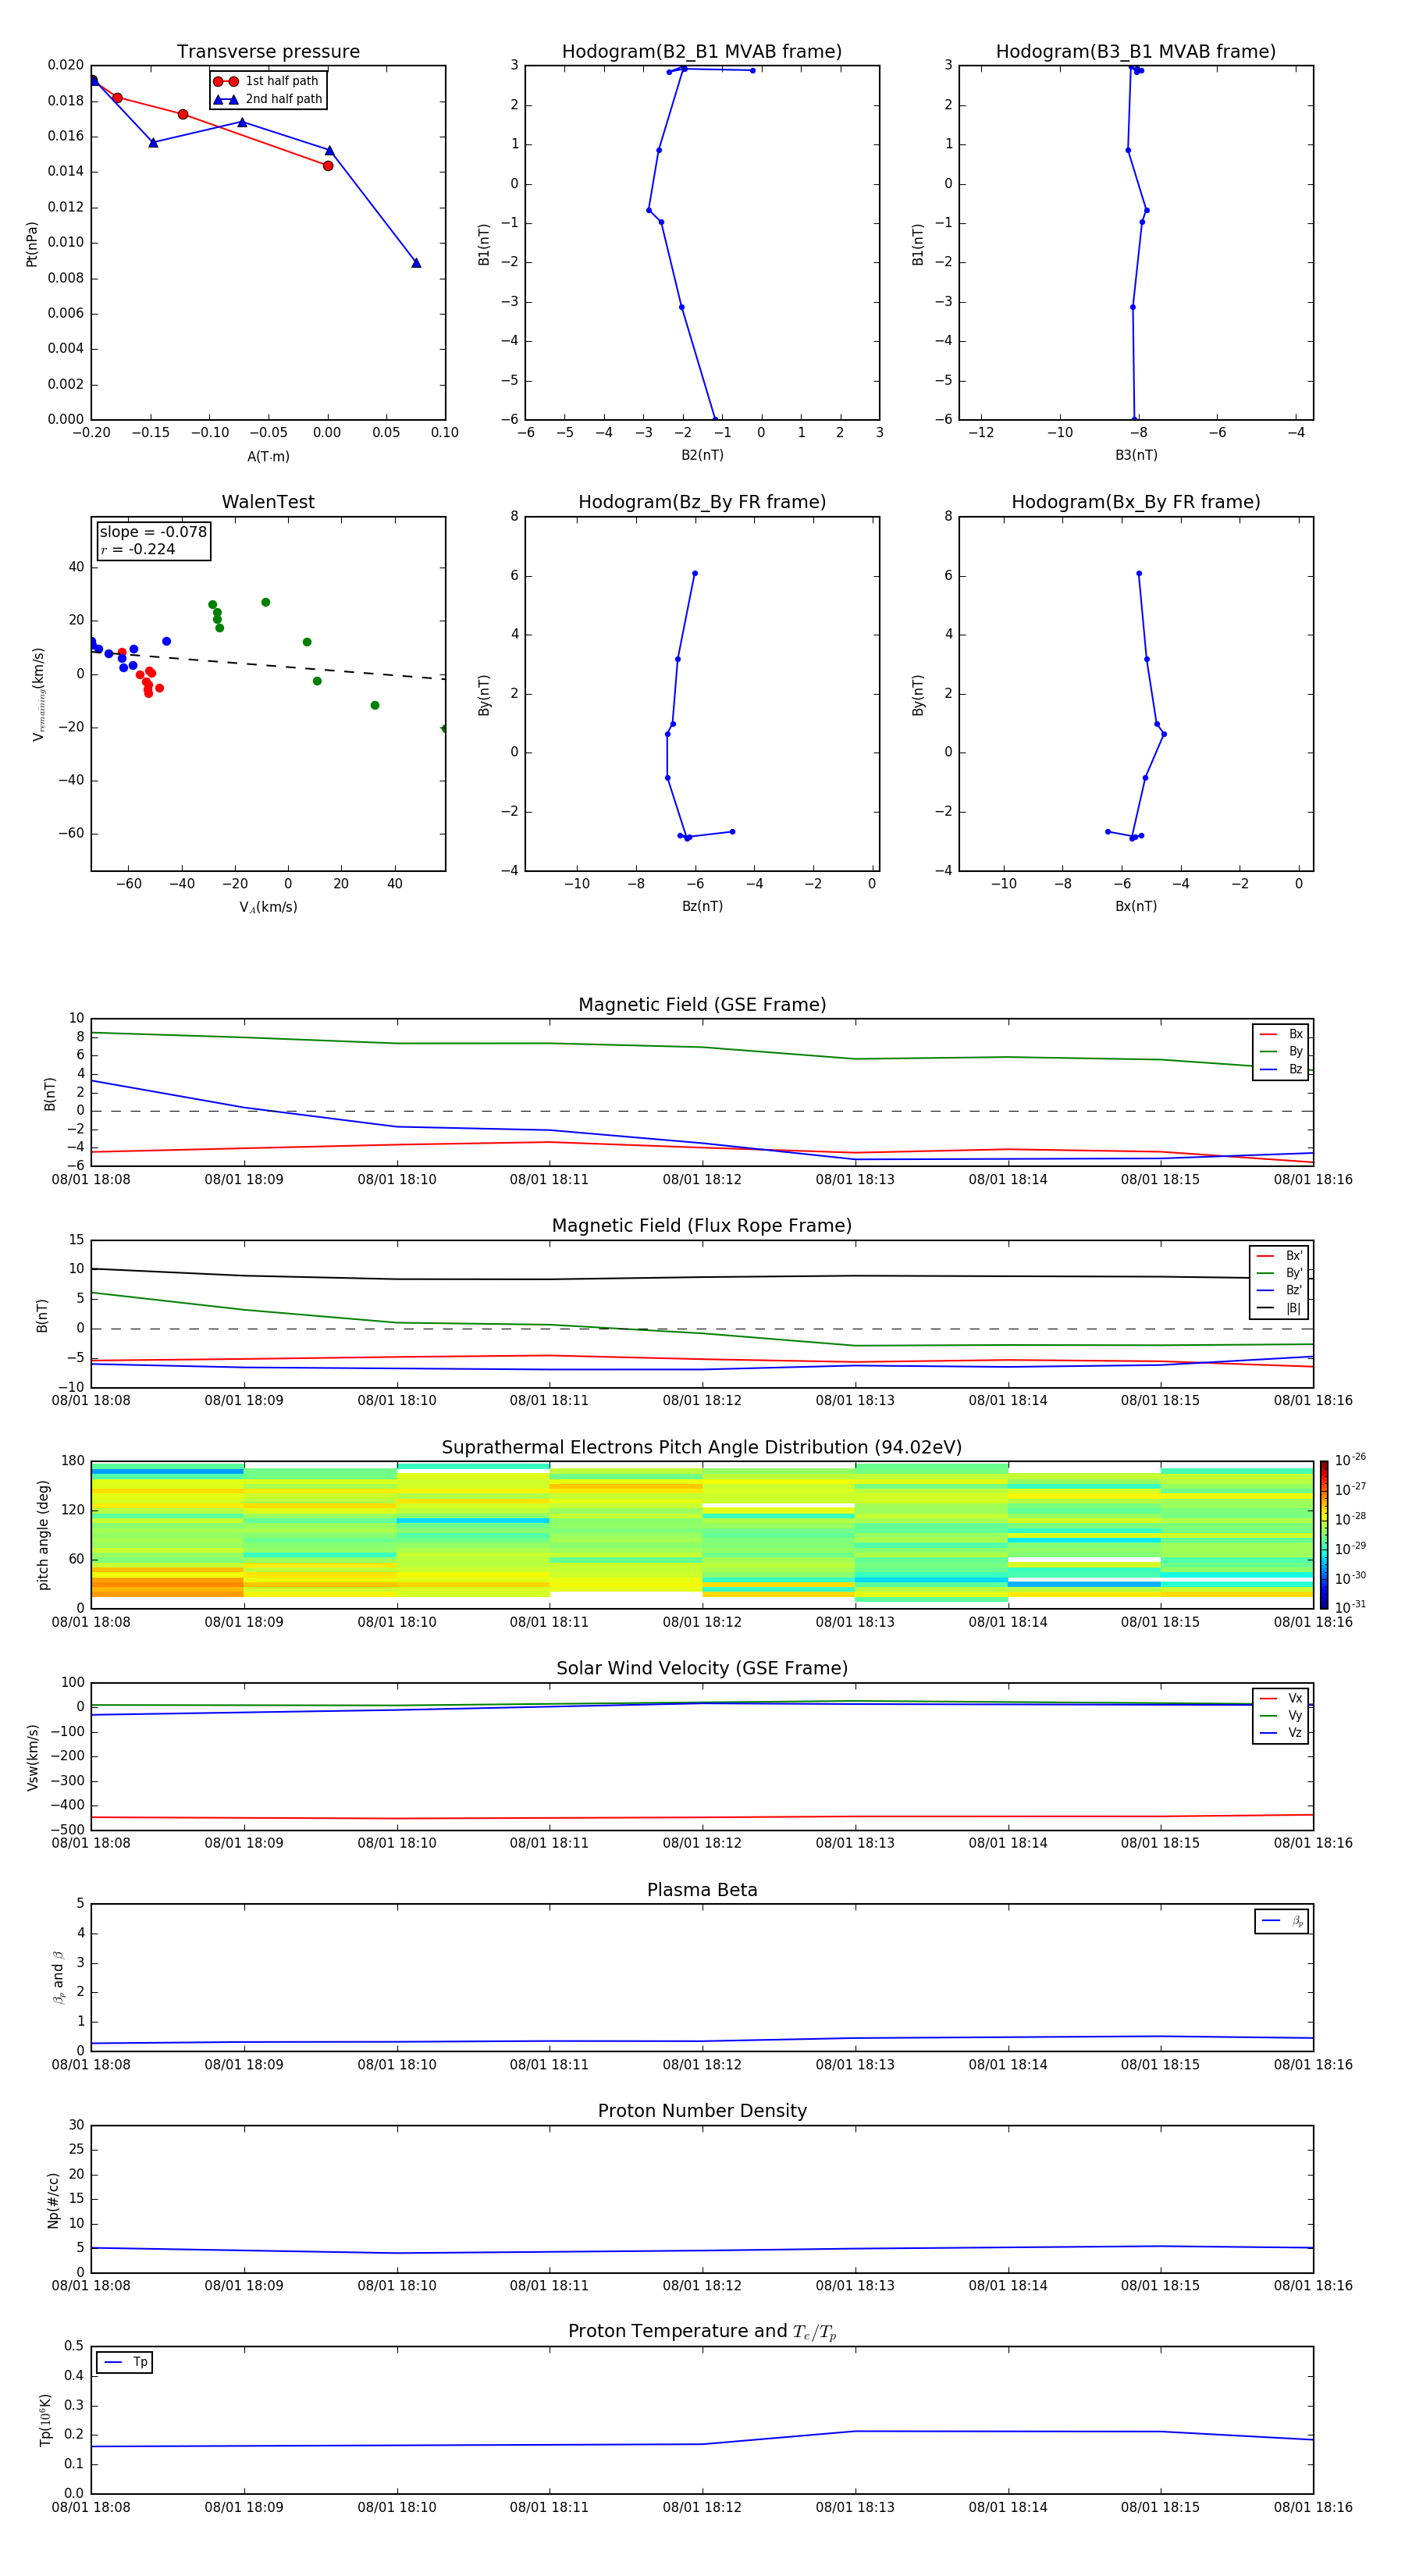This screenshot has width=1405, height=2576.
Task: Select "Vx" in the solar wind legend
Action: [1281, 1698]
